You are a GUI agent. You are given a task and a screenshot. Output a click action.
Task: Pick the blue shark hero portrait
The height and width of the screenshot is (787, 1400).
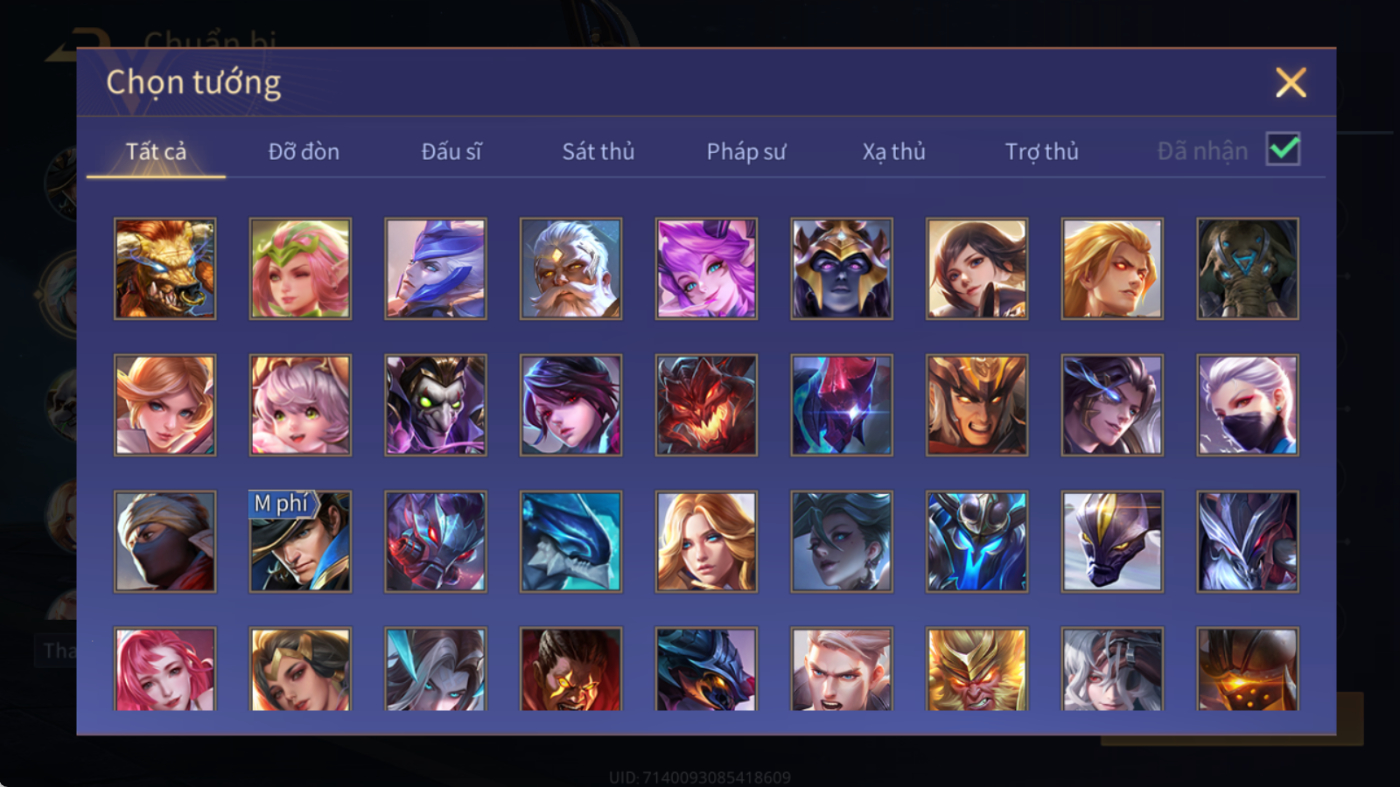[571, 541]
